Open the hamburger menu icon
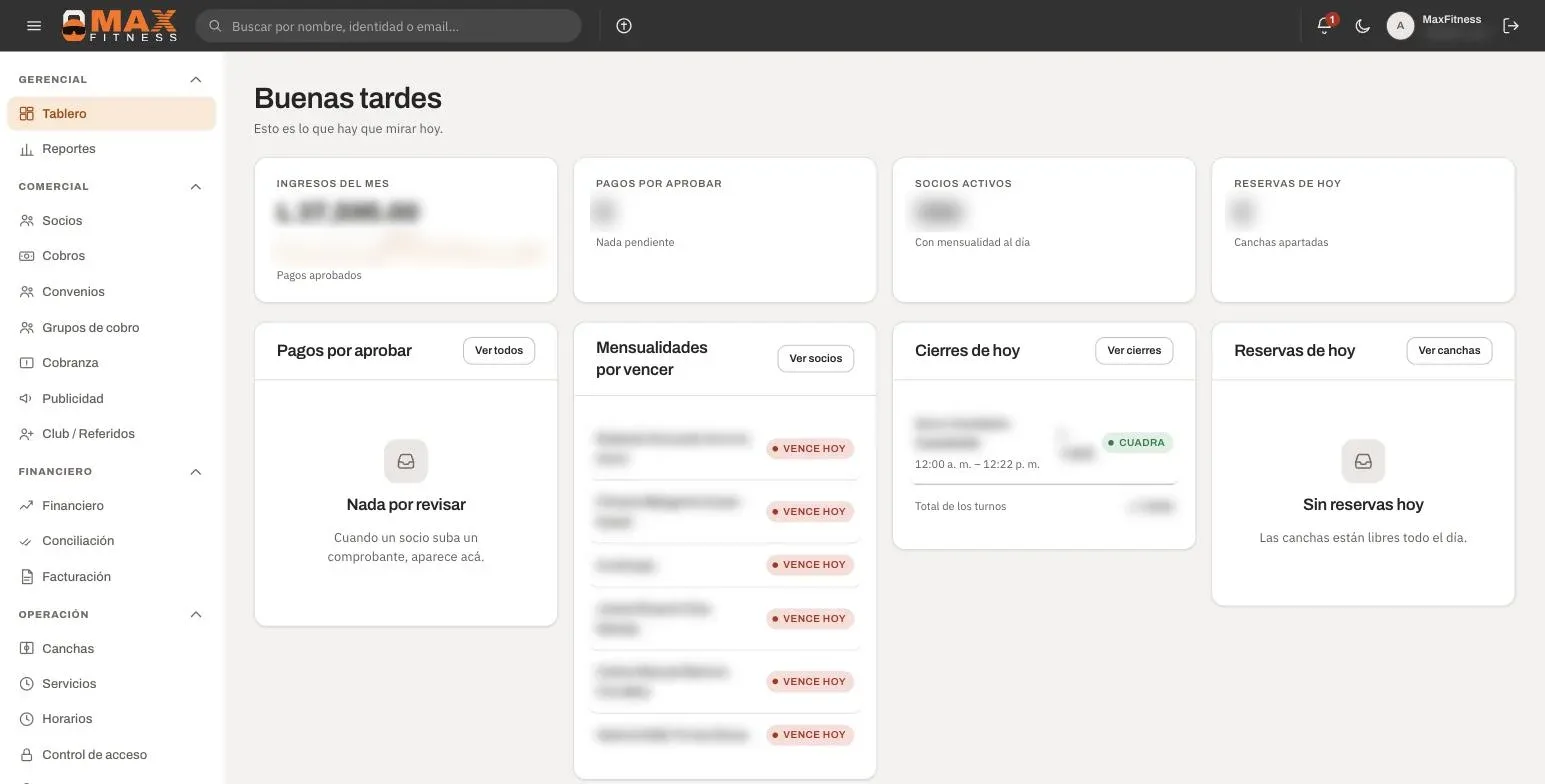1545x784 pixels. pos(34,26)
